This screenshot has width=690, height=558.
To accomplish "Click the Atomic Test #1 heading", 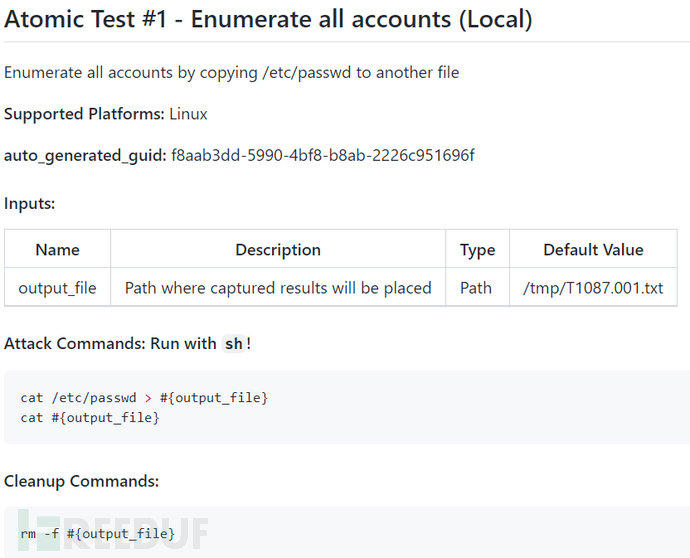I will coord(268,19).
